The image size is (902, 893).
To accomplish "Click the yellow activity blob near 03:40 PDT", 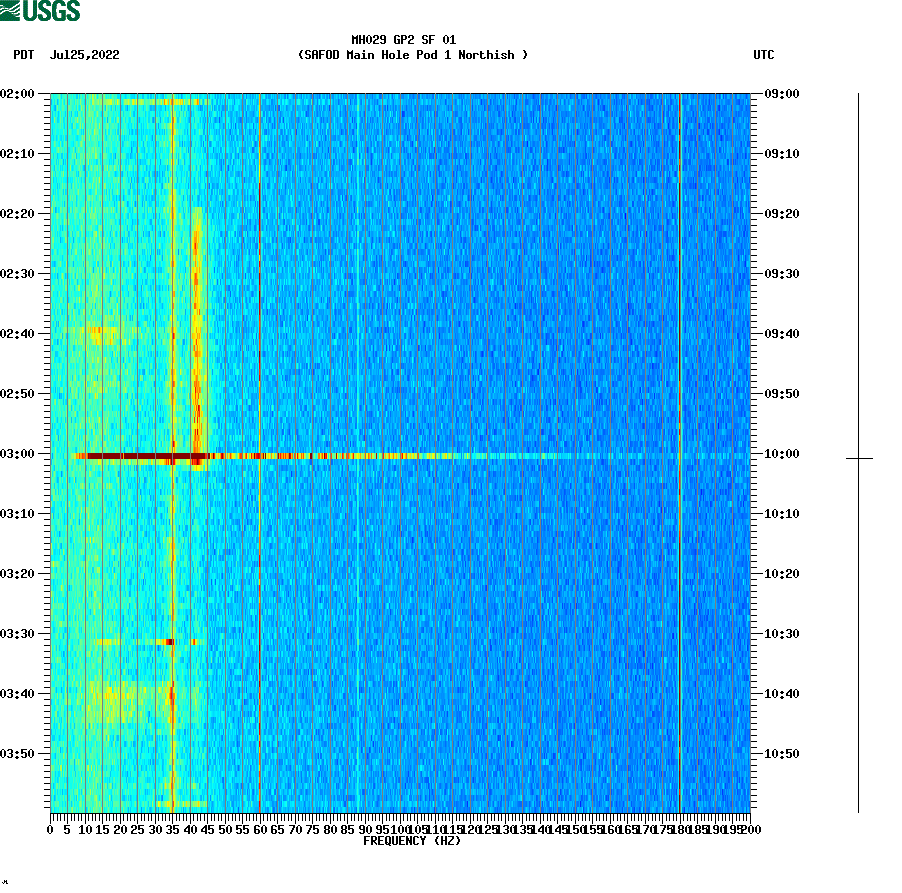I will [110, 695].
